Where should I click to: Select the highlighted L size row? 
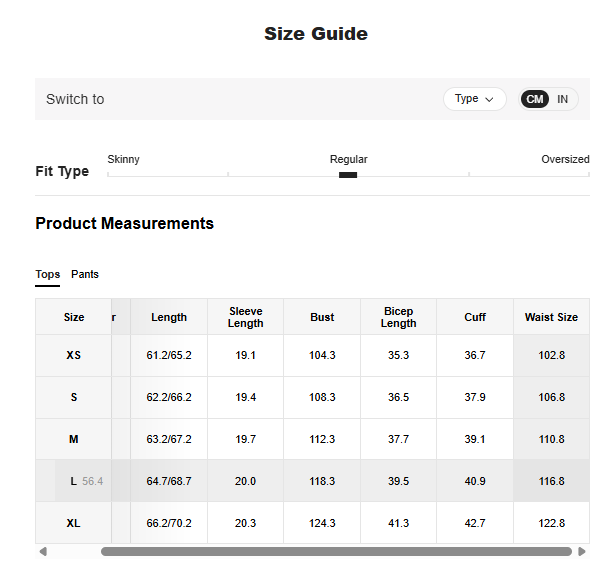(74, 481)
